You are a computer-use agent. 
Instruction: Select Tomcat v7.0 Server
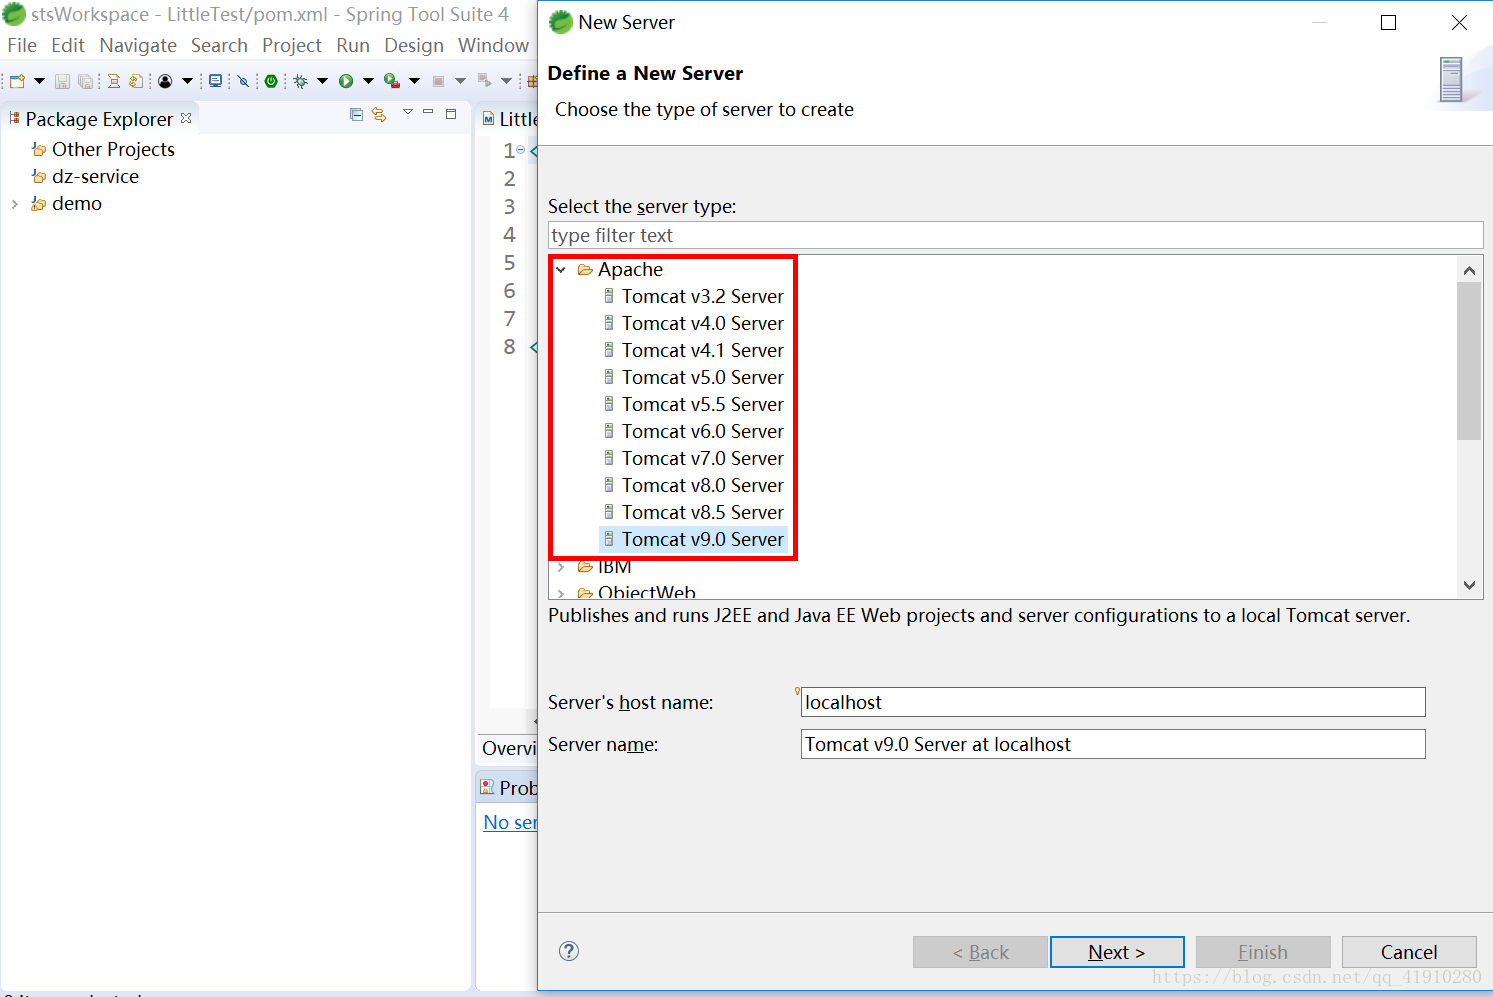(x=702, y=458)
